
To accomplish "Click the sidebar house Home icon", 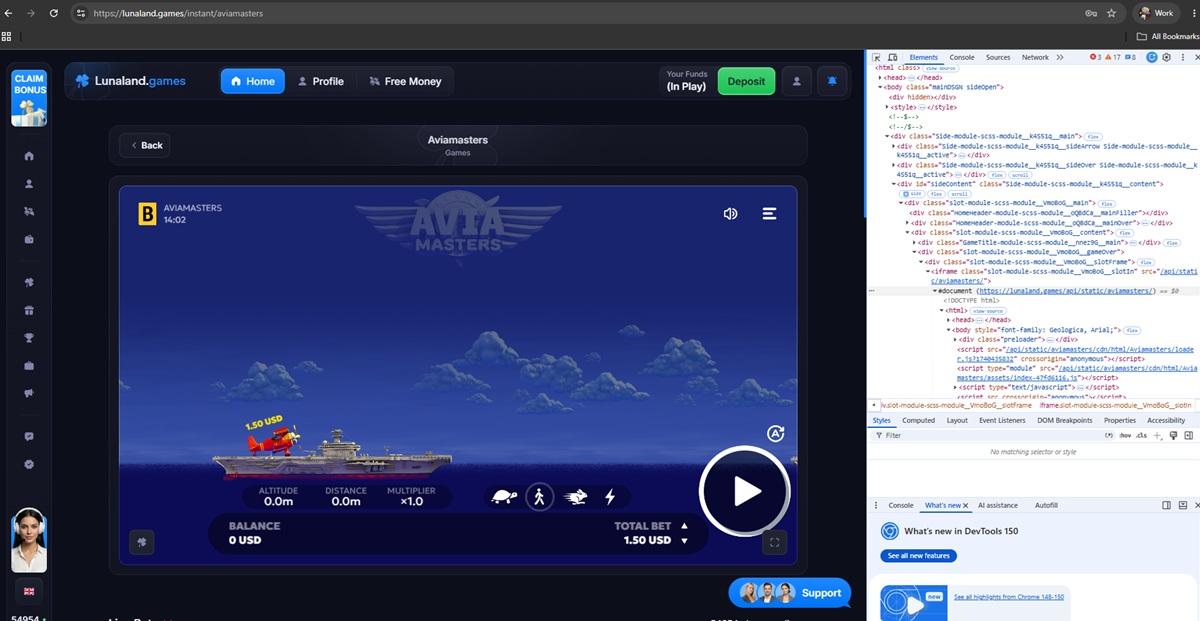I will point(29,156).
